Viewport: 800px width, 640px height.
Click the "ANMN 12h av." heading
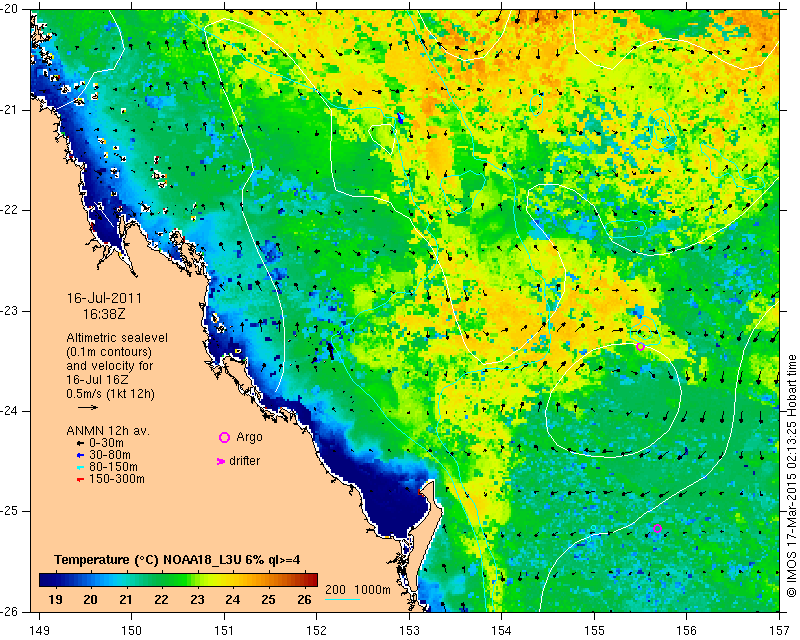pyautogui.click(x=108, y=431)
